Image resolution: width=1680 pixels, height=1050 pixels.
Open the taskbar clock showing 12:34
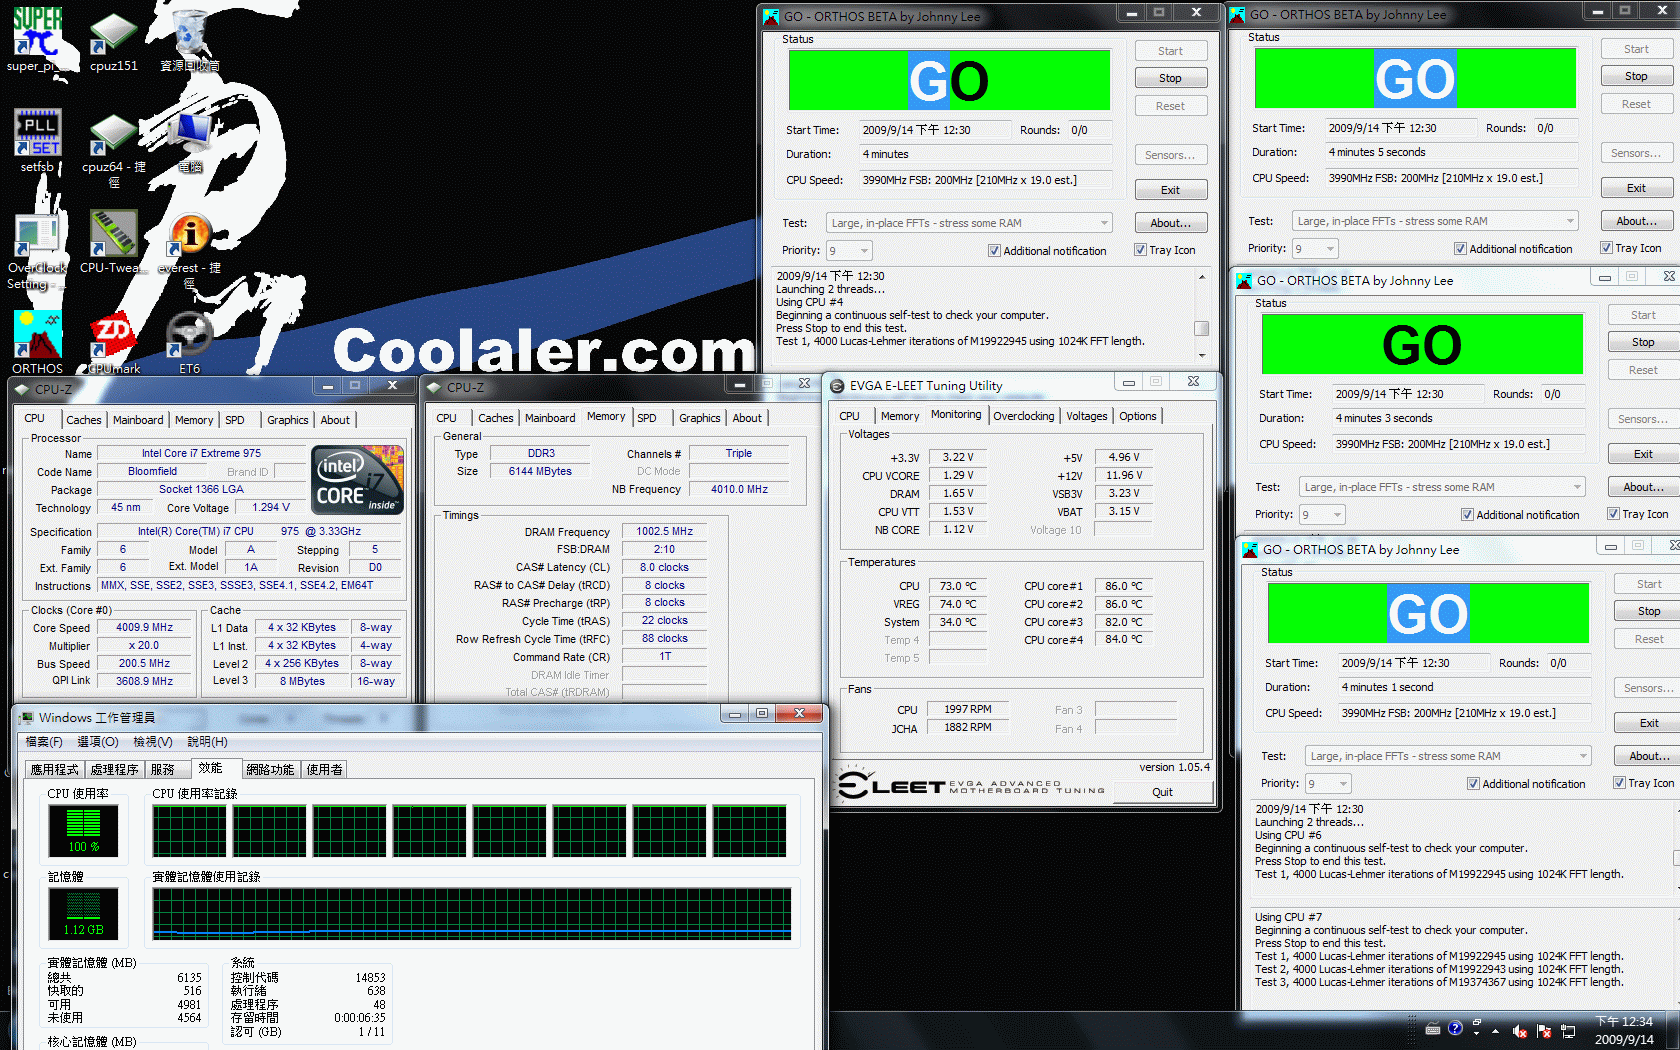click(1624, 1031)
